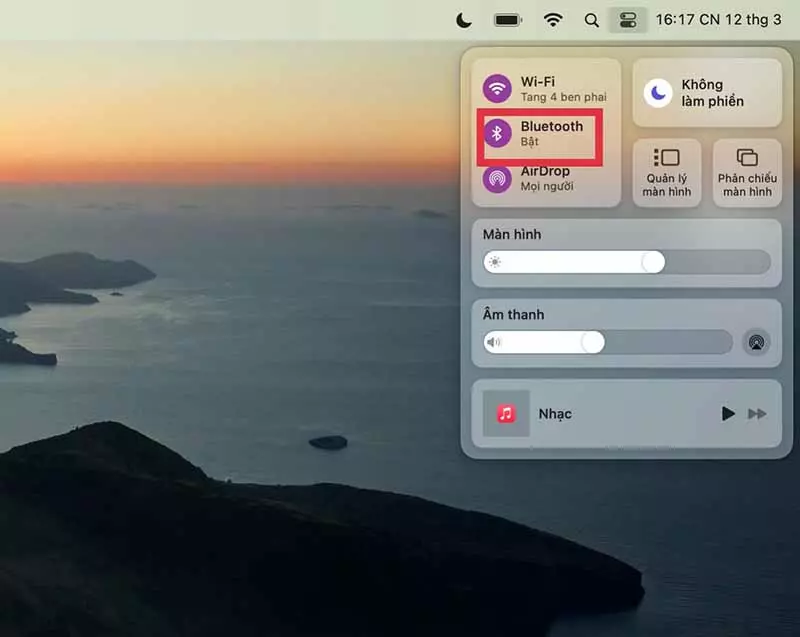Screen dimensions: 800x637
Task: Click Quản lý màn hình tile
Action: click(x=667, y=173)
